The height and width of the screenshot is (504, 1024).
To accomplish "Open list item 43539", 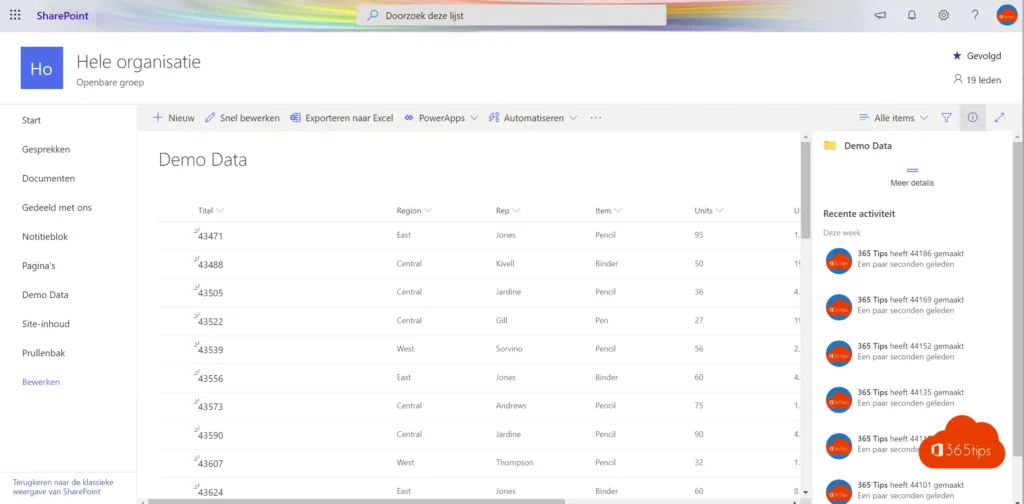I will [x=210, y=349].
